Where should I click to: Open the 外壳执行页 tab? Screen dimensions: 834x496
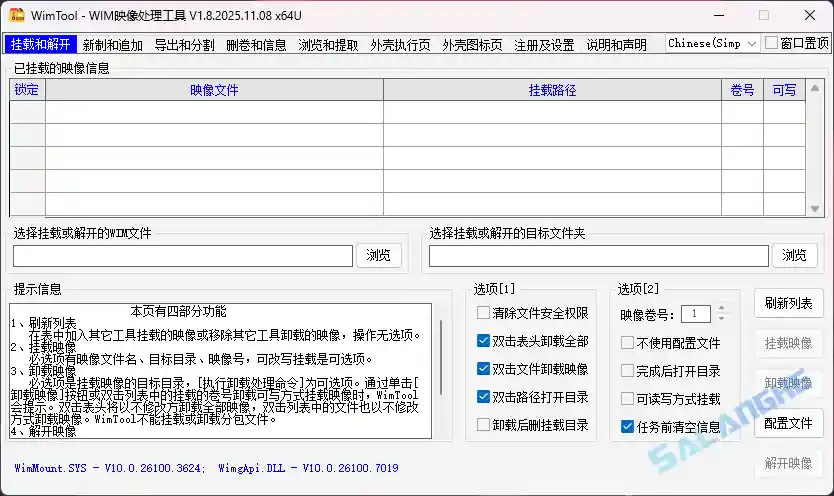(x=400, y=45)
